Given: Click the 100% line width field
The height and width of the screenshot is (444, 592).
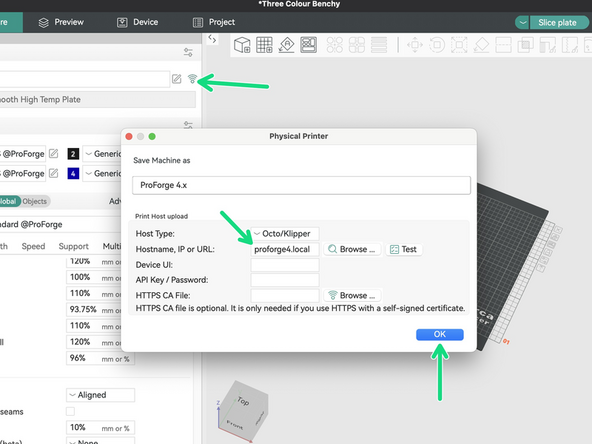Looking at the screenshot, I should pyautogui.click(x=94, y=277).
